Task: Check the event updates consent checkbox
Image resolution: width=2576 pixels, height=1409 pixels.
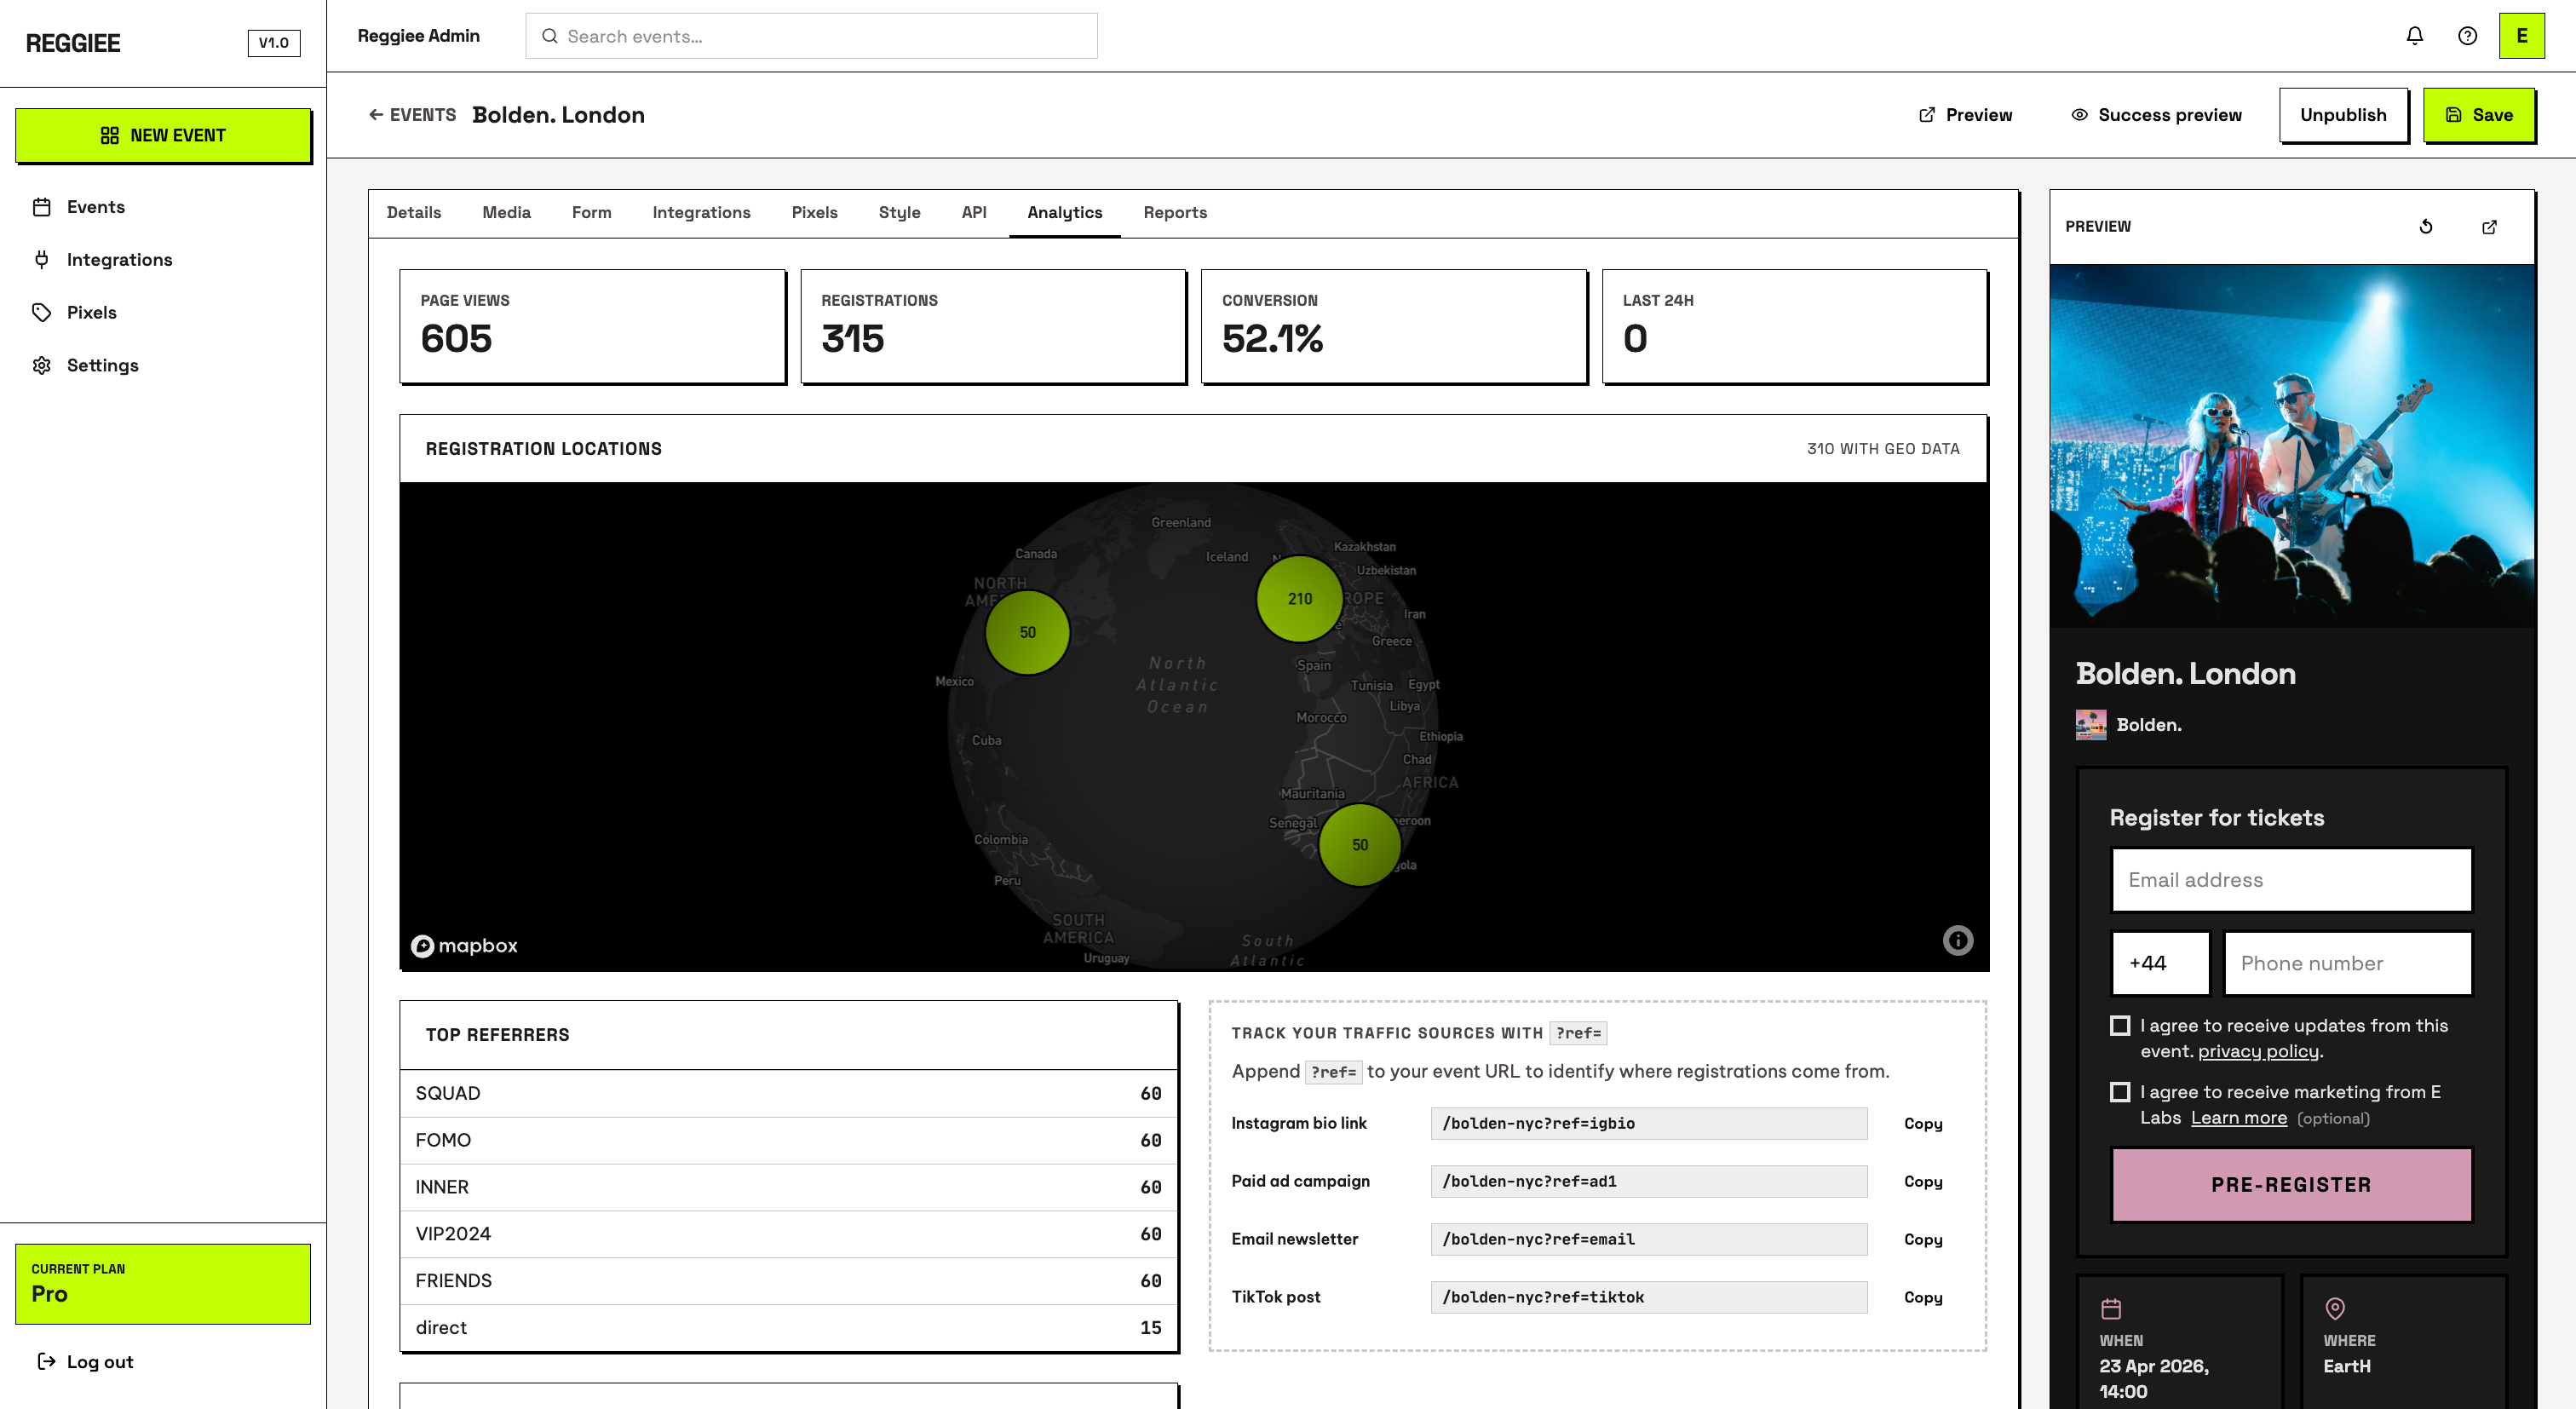Action: click(x=2119, y=1026)
